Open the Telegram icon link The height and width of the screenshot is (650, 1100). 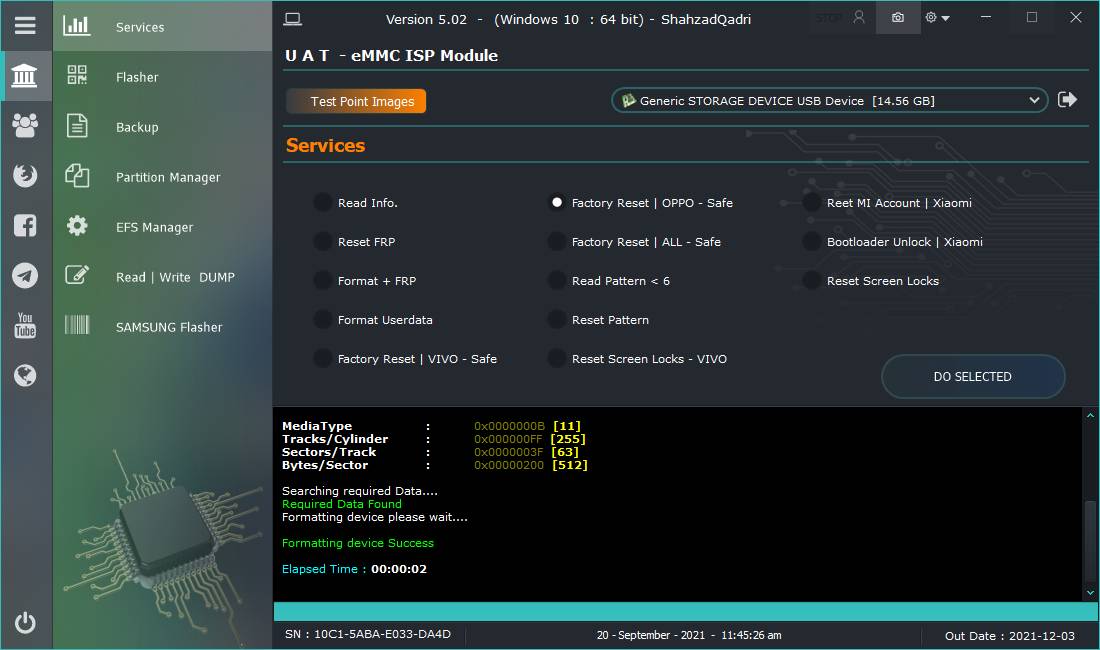[25, 276]
